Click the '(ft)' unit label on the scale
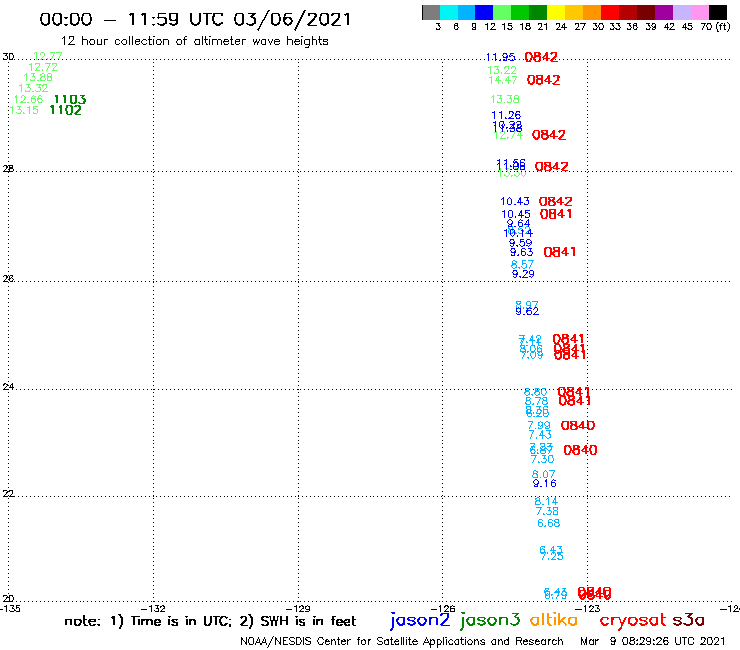 click(x=723, y=26)
